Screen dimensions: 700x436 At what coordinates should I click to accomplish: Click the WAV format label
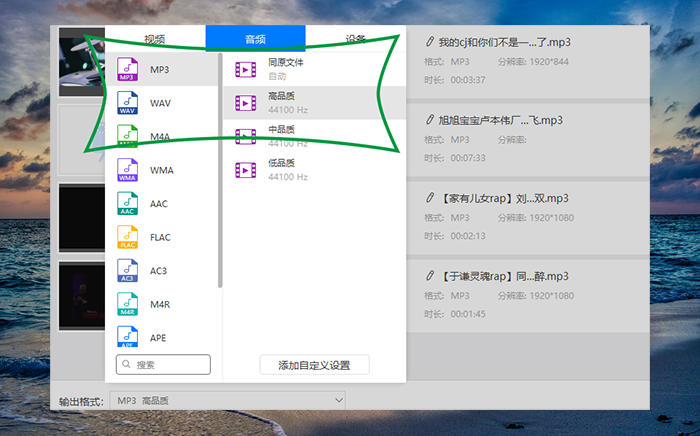coord(160,103)
